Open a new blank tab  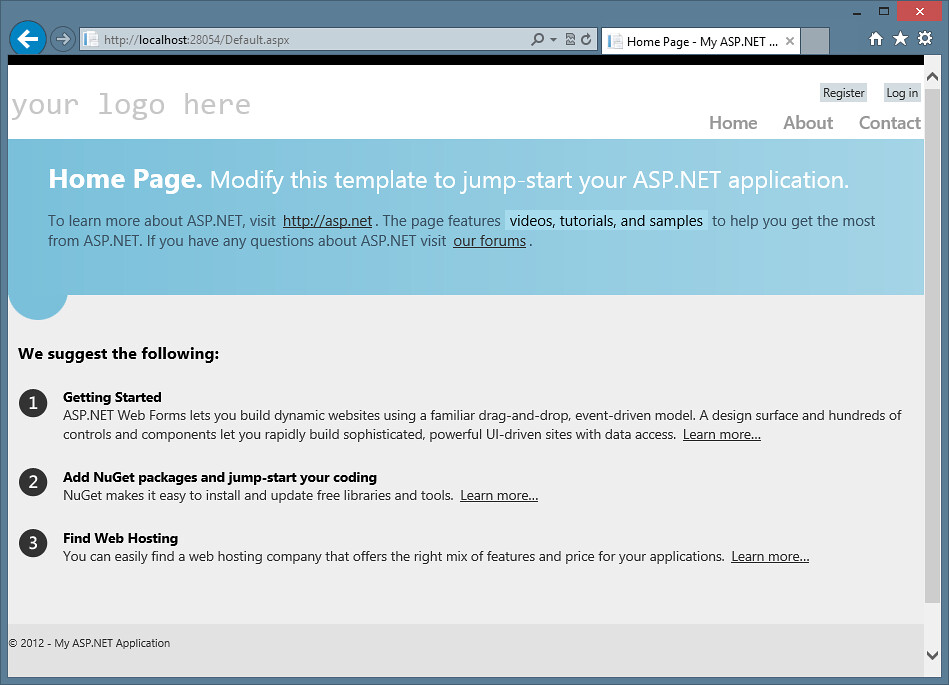pos(815,41)
